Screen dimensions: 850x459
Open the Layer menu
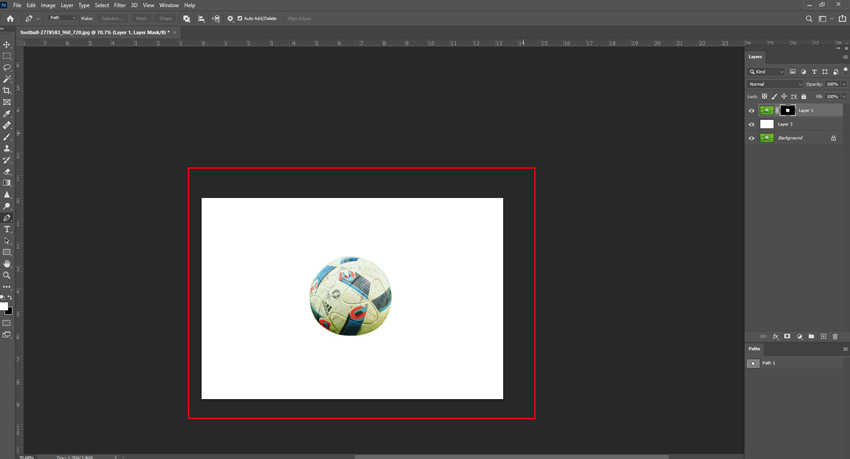67,5
